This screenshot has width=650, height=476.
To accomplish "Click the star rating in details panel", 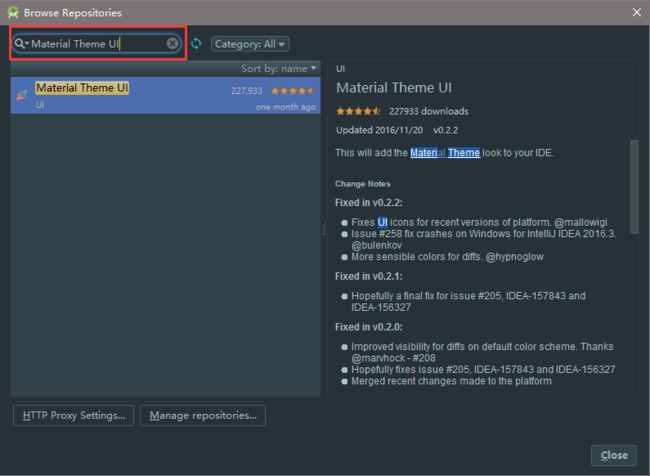I will coord(358,111).
